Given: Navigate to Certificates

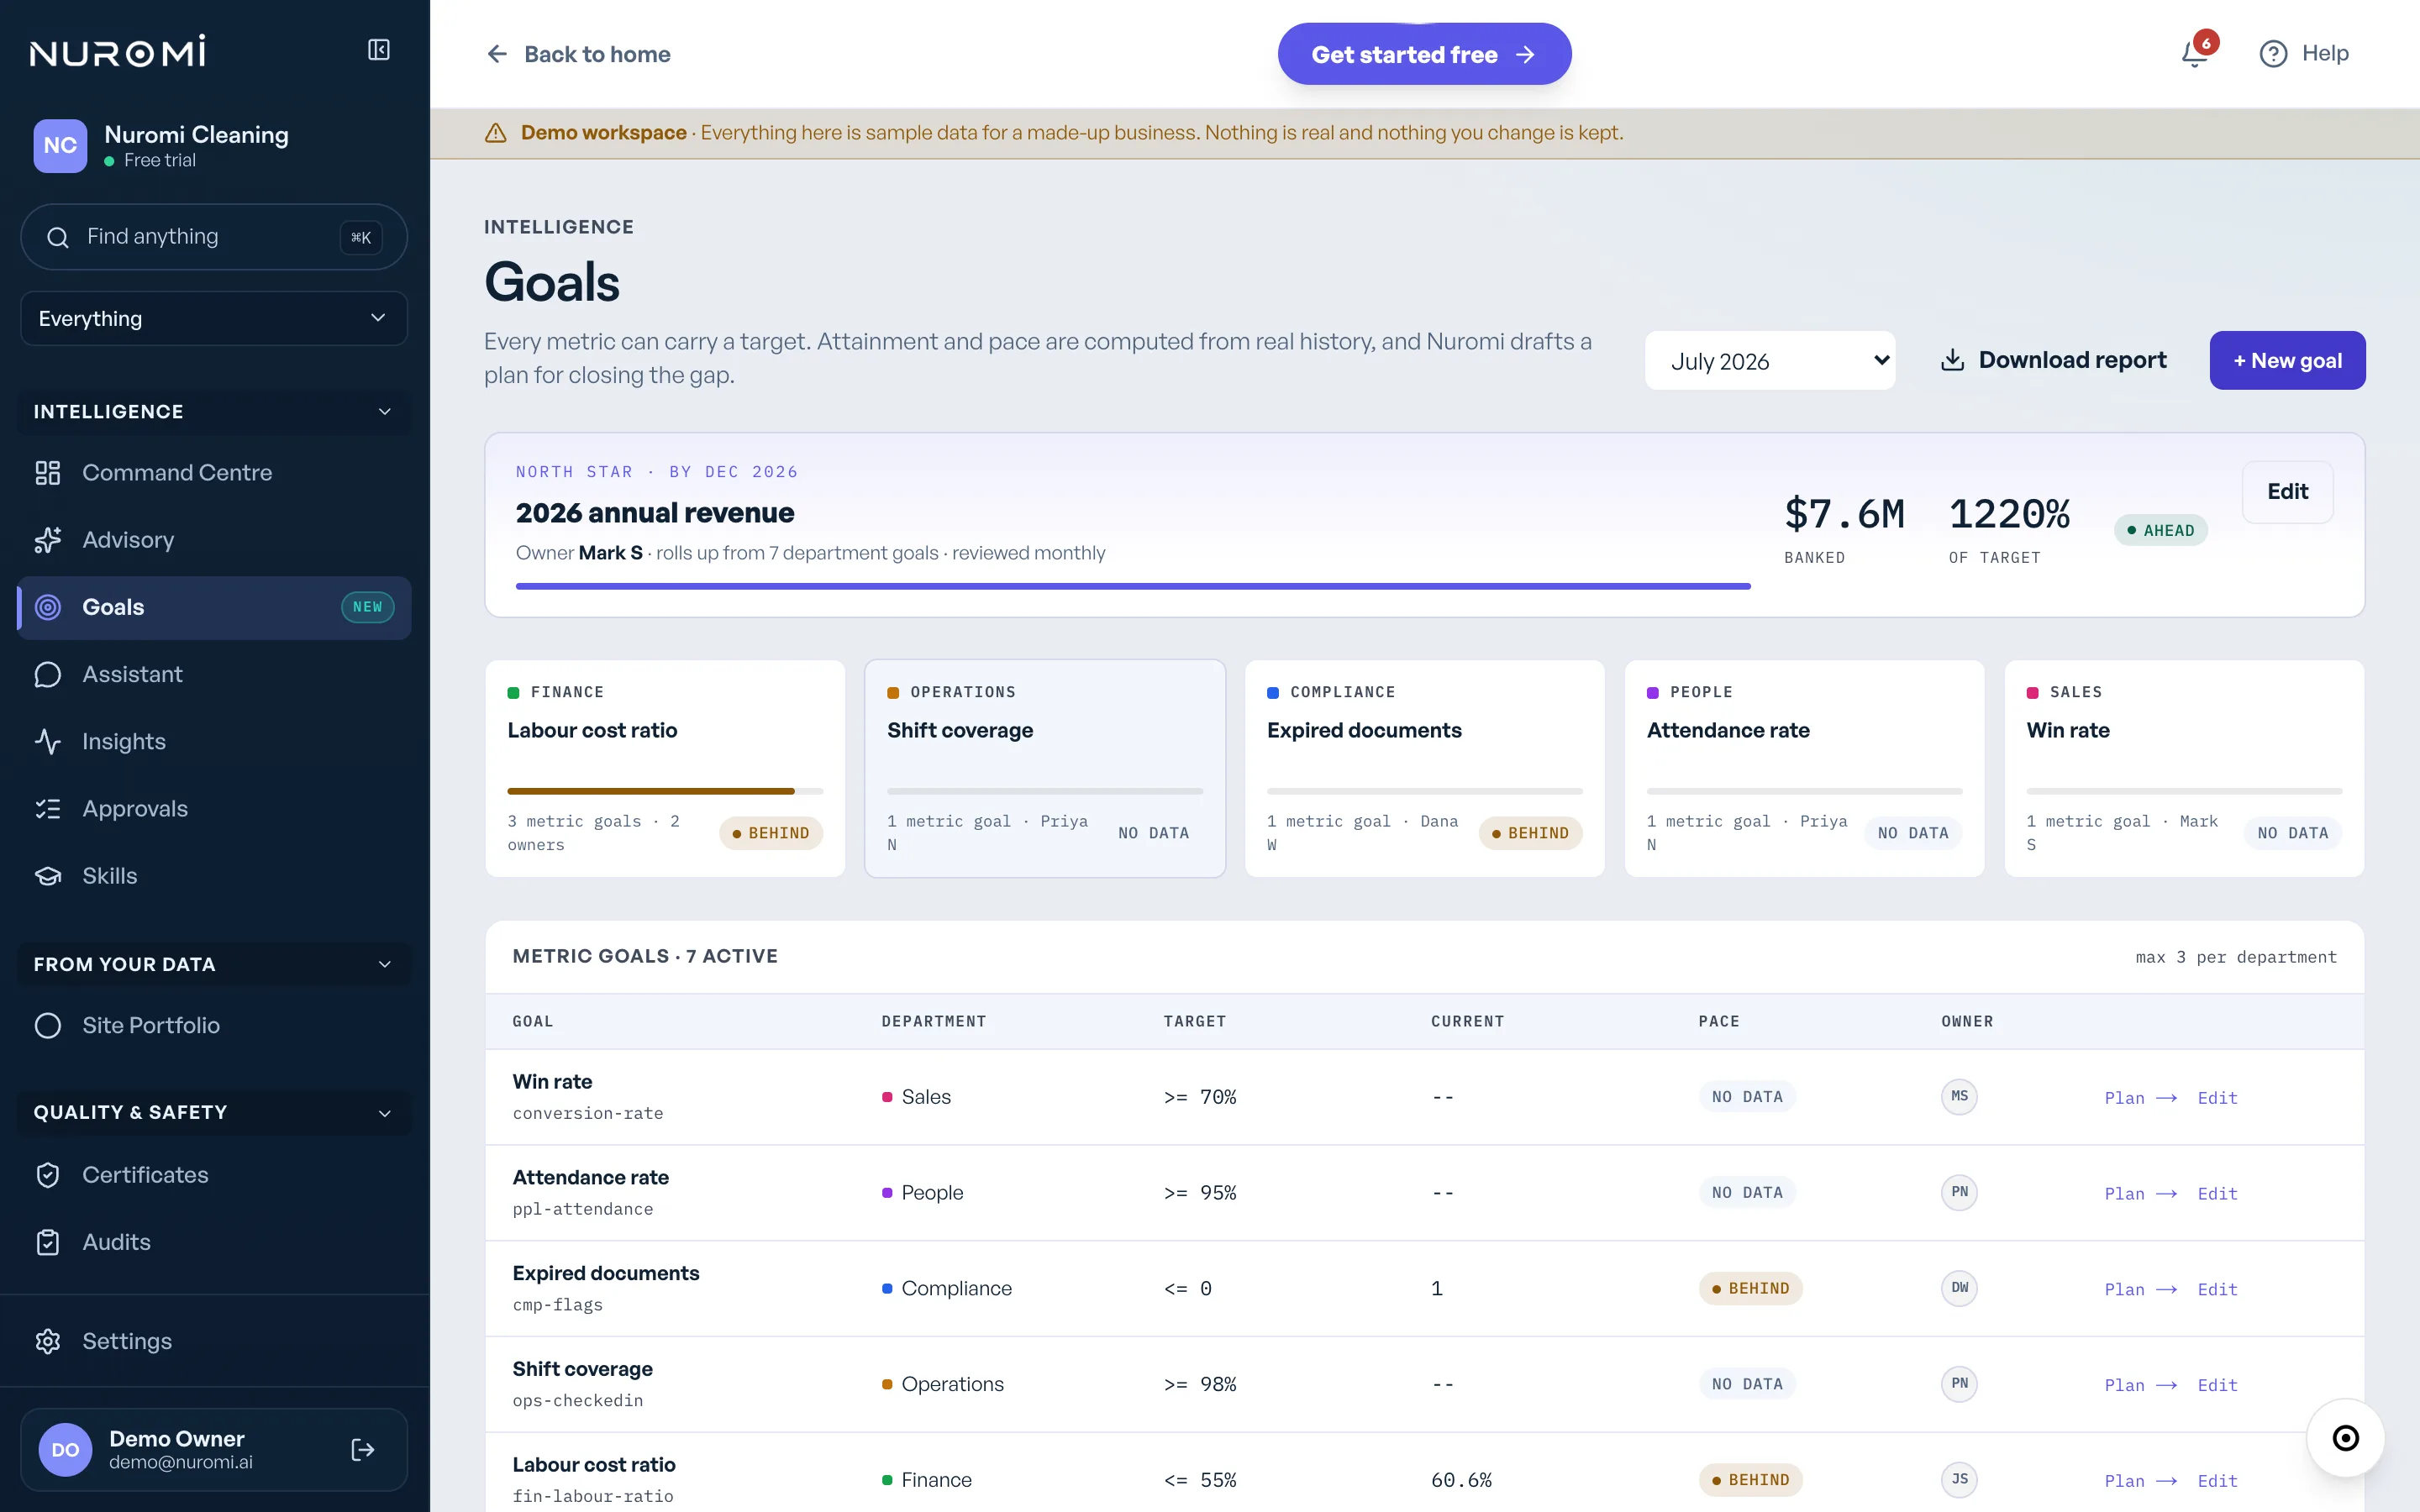Looking at the screenshot, I should [x=214, y=1175].
